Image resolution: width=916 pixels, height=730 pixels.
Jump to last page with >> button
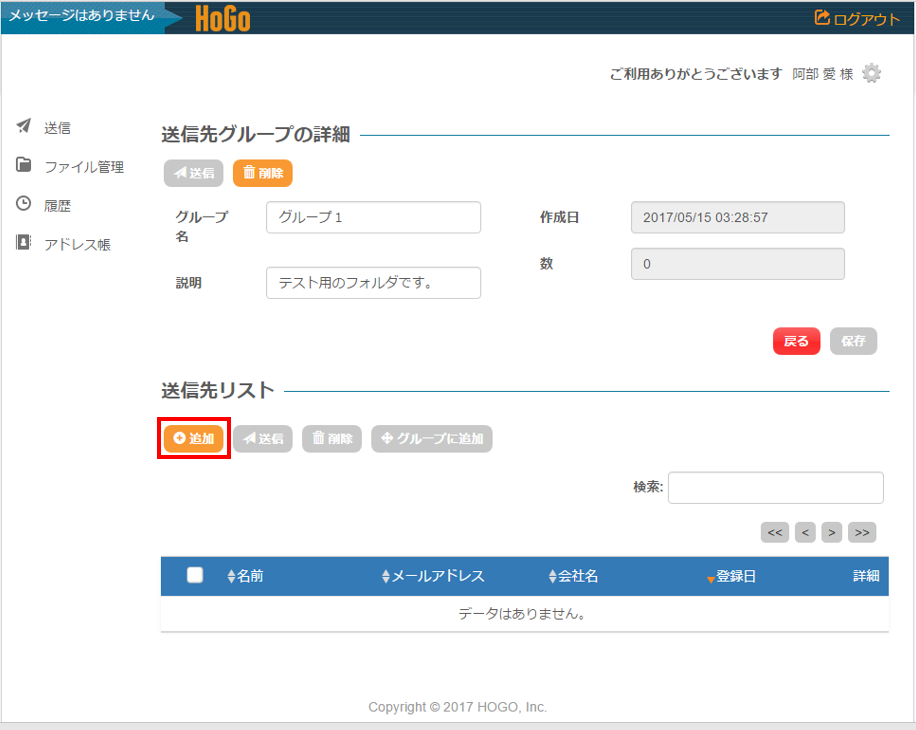862,532
